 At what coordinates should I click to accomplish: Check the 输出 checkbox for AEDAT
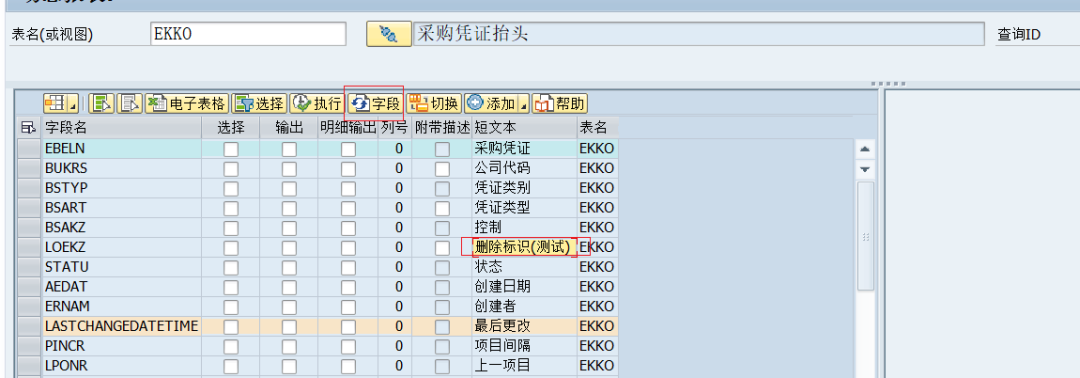pyautogui.click(x=289, y=286)
